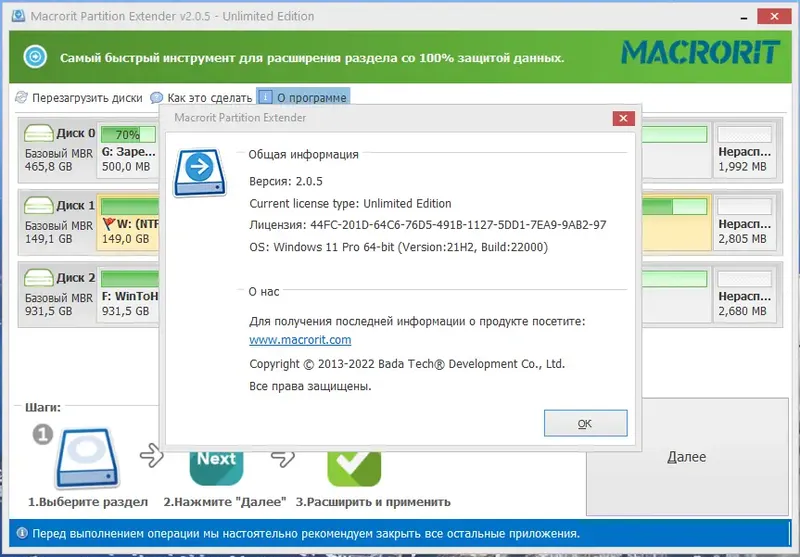This screenshot has height=557, width=800.
Task: Click Current license type: Unlimited Edition text
Action: click(x=350, y=204)
